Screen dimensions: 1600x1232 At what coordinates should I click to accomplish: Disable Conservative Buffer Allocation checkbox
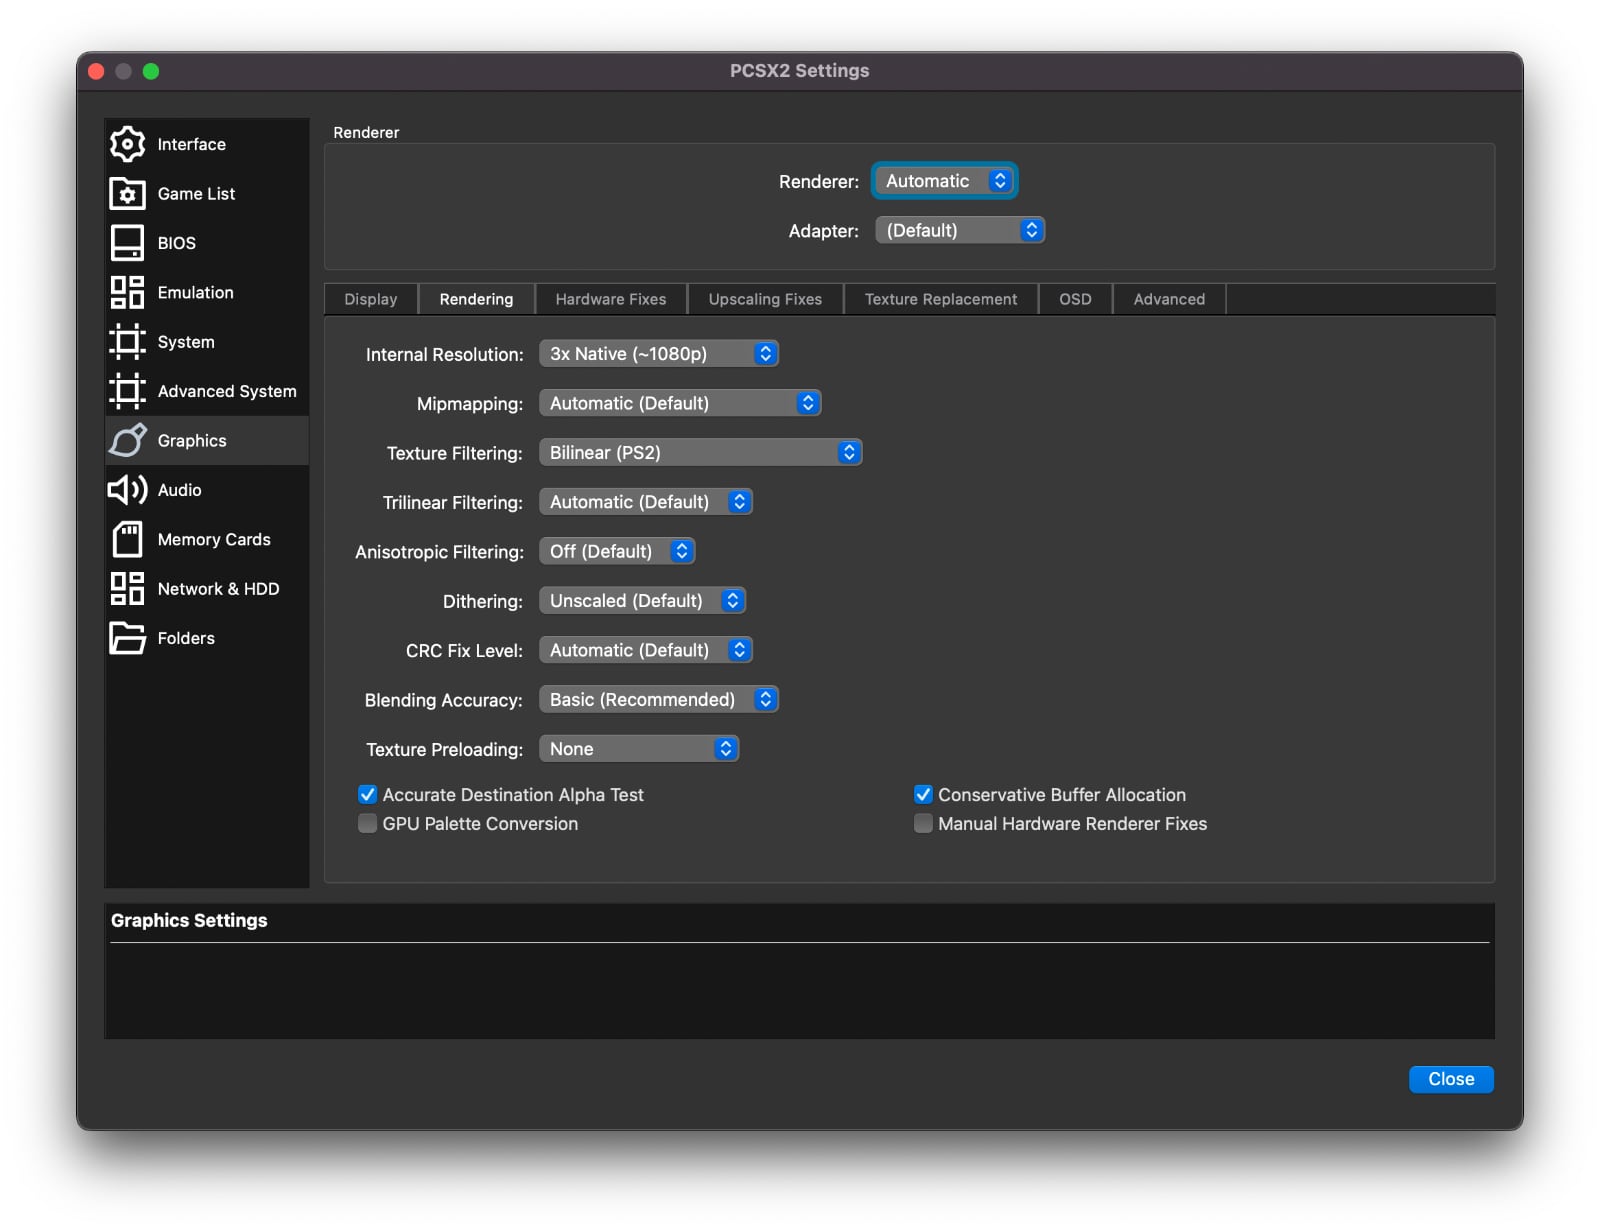(923, 795)
